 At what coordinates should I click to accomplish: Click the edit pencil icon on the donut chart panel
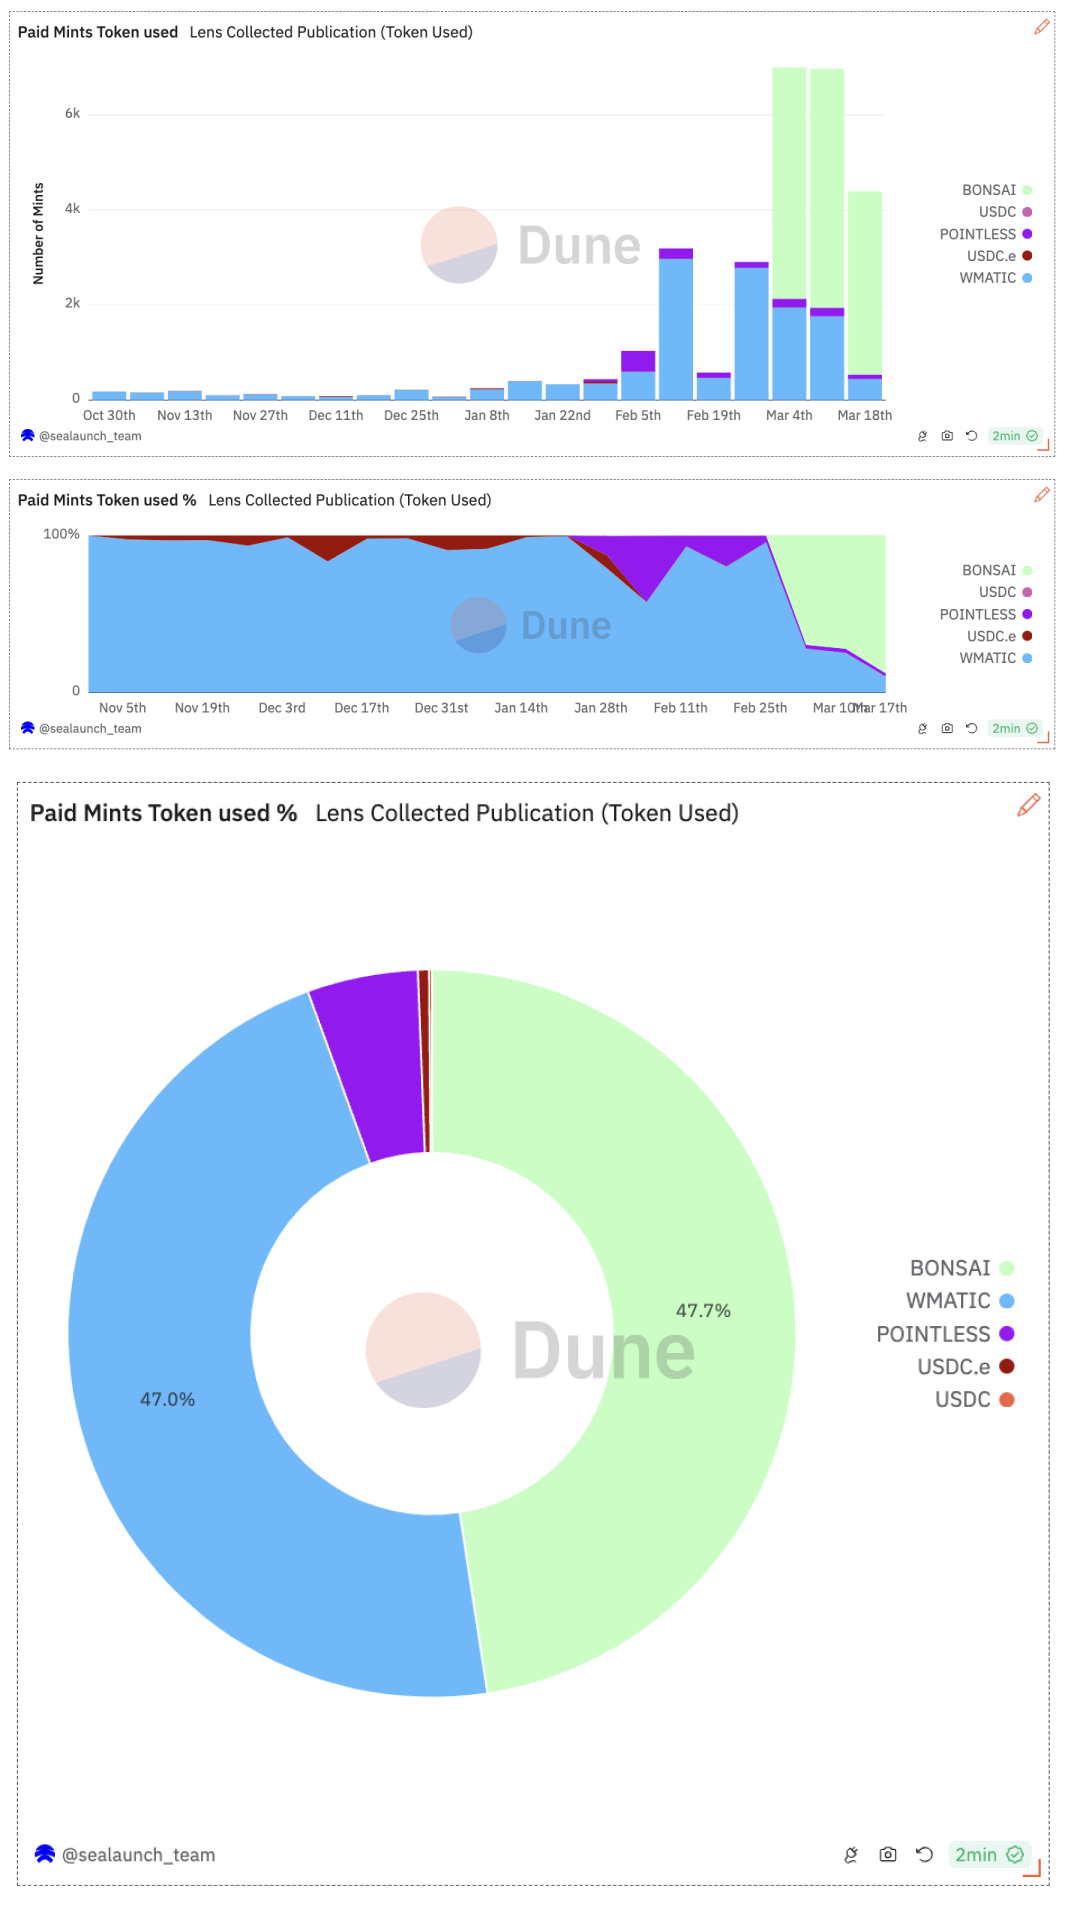tap(1028, 805)
